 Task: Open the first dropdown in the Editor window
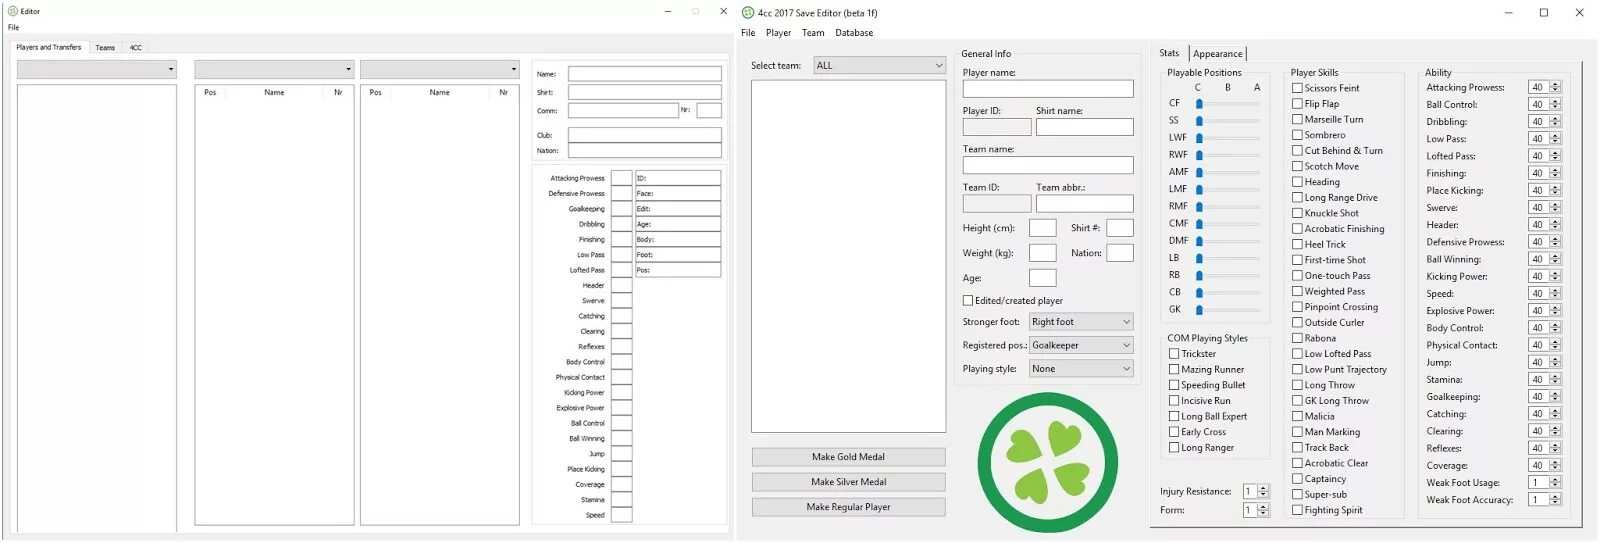[97, 69]
